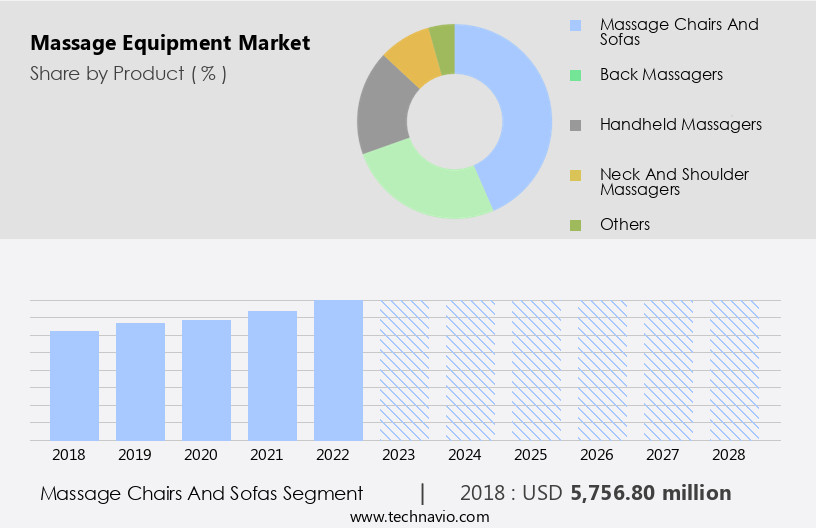This screenshot has width=816, height=528.
Task: Click the hatched 2023 forecast bar
Action: tap(404, 370)
